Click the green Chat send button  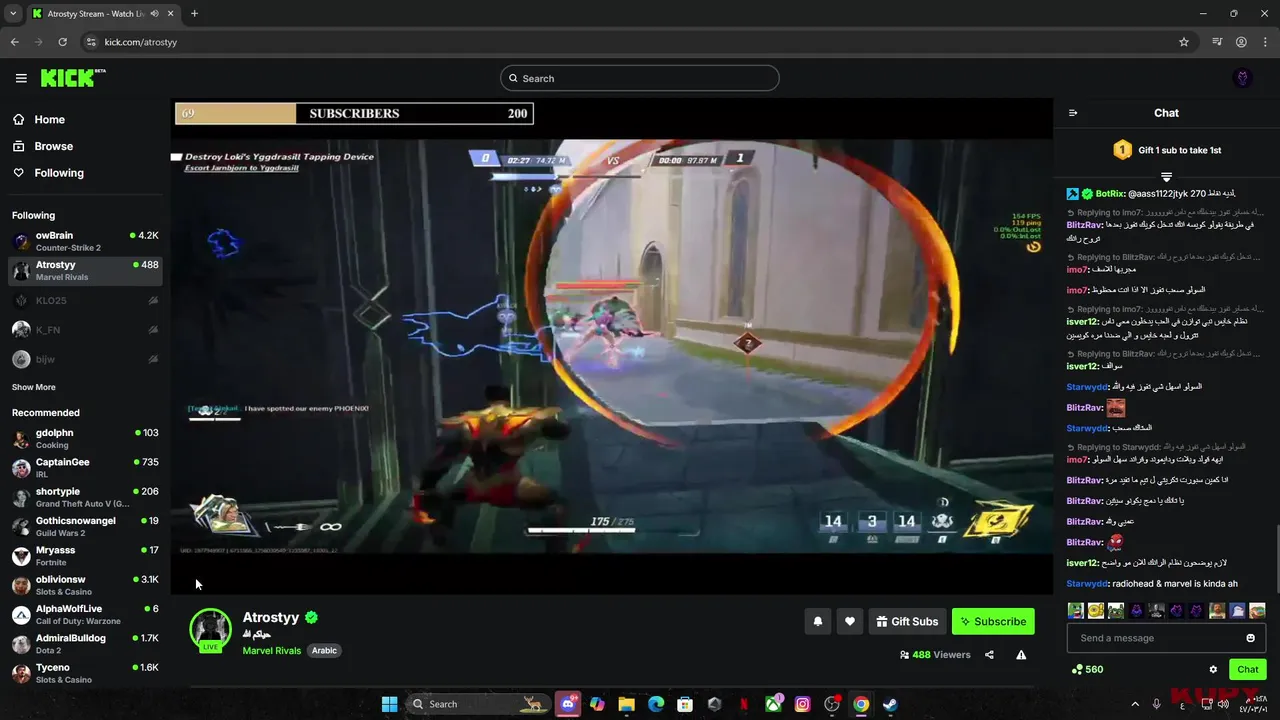1248,669
